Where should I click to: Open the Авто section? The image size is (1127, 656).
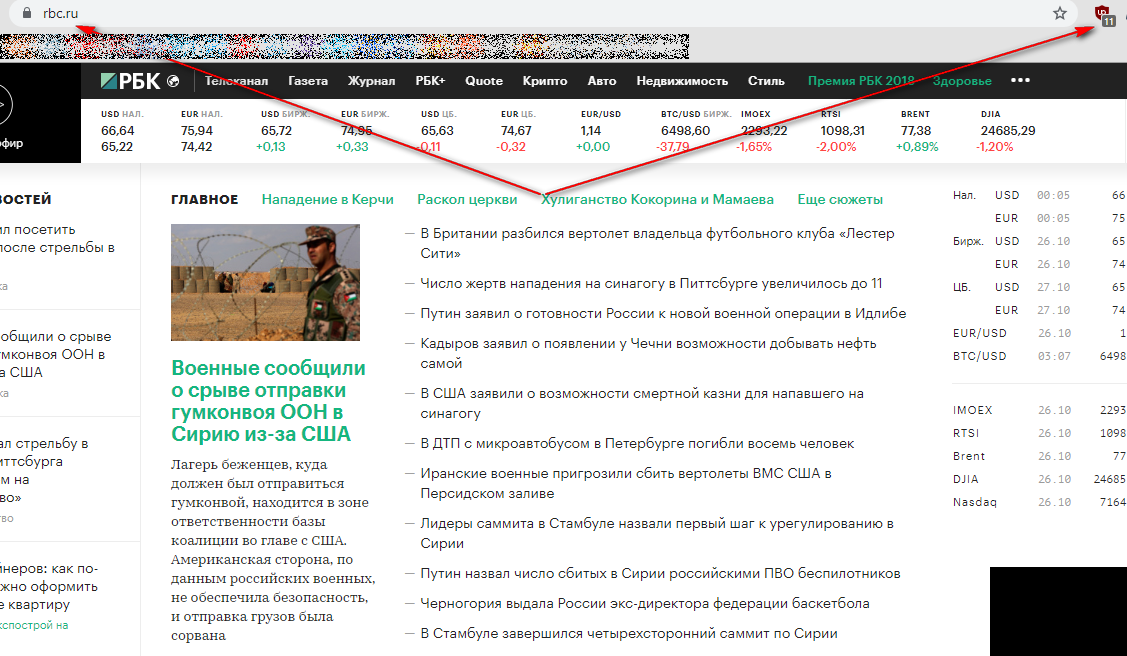point(602,81)
